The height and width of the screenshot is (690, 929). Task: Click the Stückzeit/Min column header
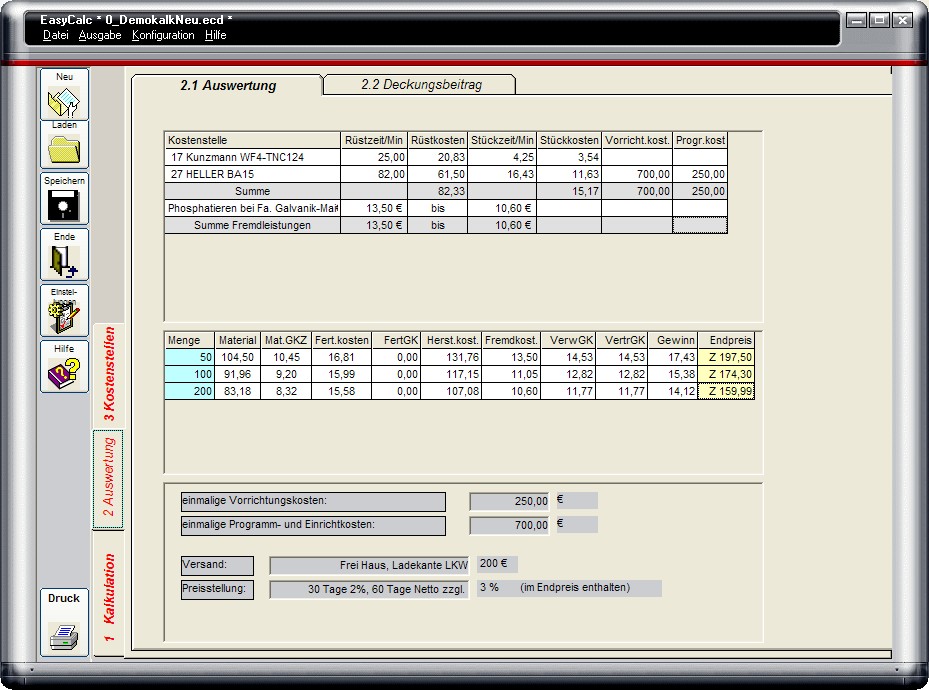click(x=502, y=140)
